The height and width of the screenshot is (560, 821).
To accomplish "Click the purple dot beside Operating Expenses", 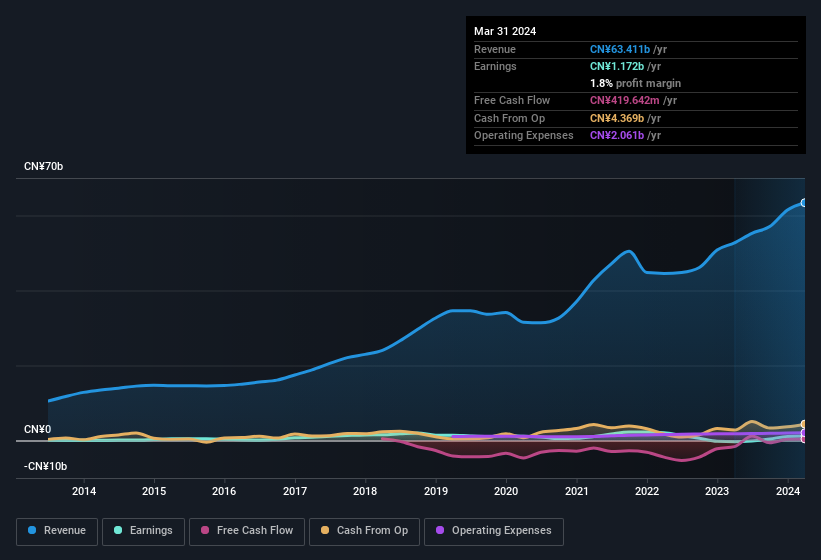I will [440, 531].
